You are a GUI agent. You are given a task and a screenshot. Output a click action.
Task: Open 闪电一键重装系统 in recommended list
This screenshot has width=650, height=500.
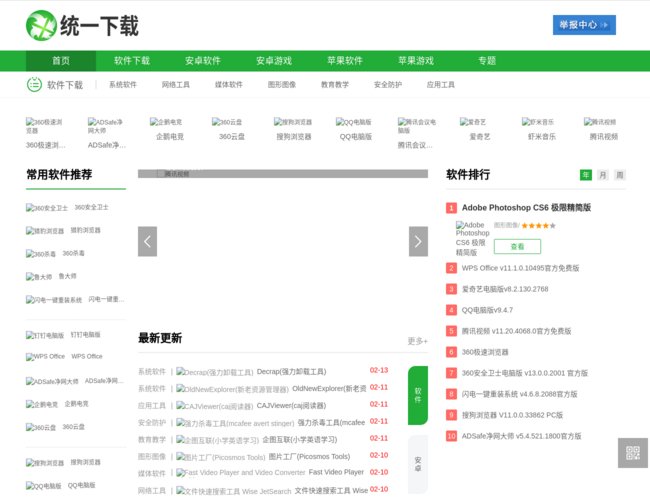(75, 299)
